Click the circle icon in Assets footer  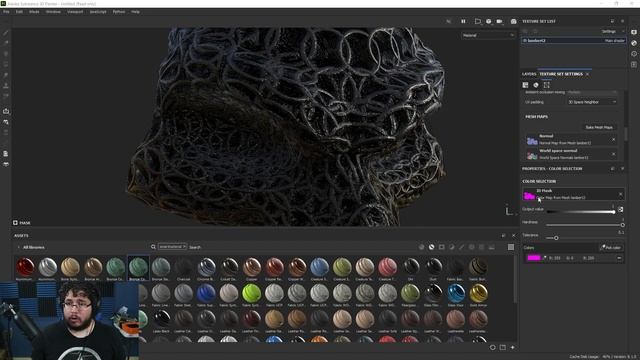coord(493,347)
